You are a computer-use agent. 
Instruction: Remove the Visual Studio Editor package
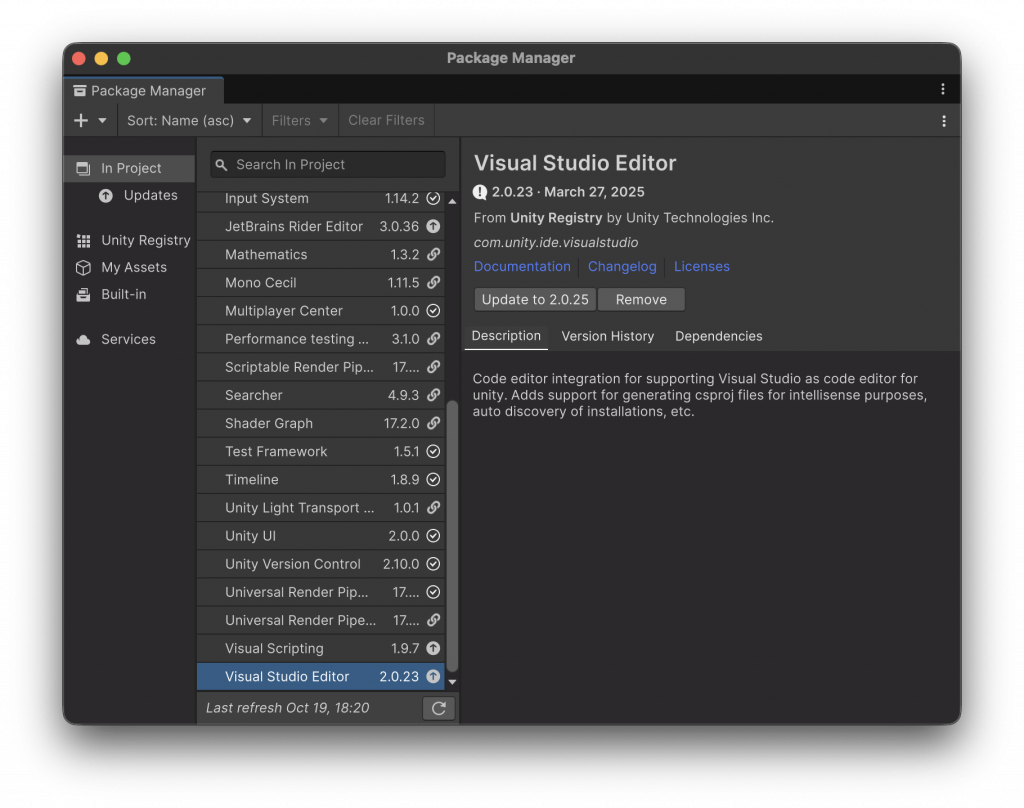[x=641, y=299]
